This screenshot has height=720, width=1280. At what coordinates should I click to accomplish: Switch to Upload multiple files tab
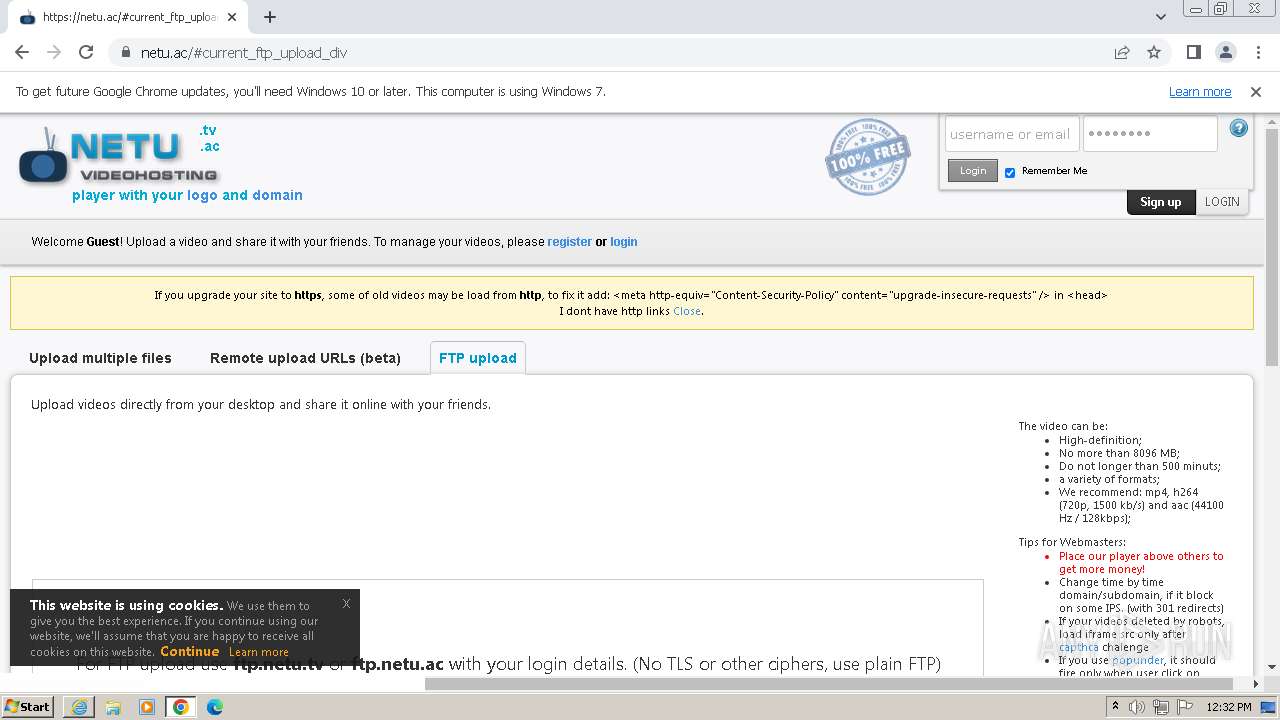[100, 358]
